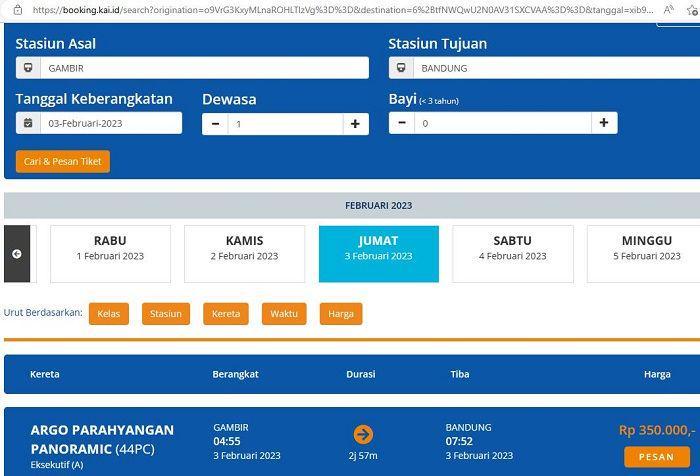Select the Sabtu 4 Februari 2023 tab
Screen dimensions: 700x476
click(513, 254)
